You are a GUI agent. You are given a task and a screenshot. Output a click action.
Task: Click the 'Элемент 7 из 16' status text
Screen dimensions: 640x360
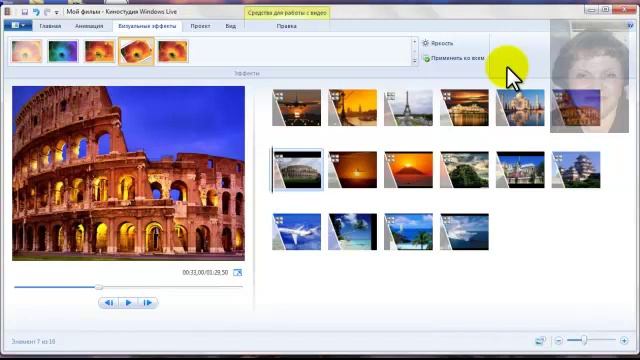click(x=33, y=341)
